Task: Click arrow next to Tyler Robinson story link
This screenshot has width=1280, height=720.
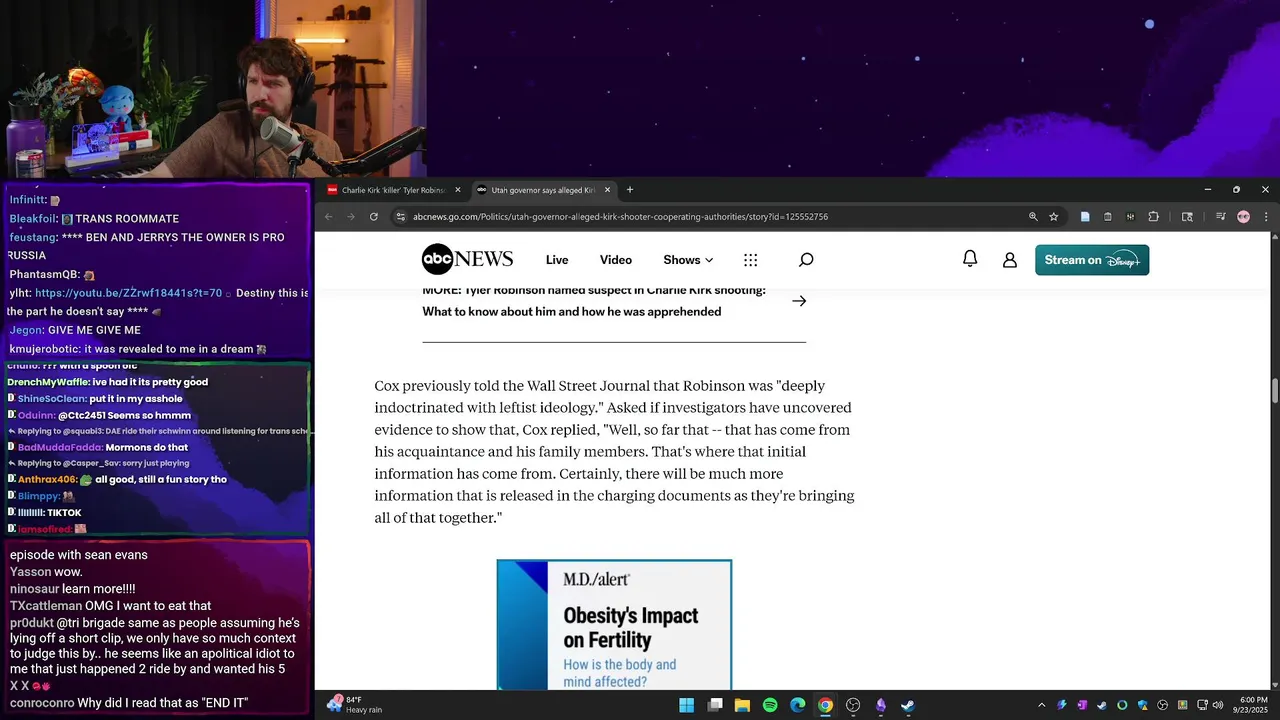Action: click(799, 301)
